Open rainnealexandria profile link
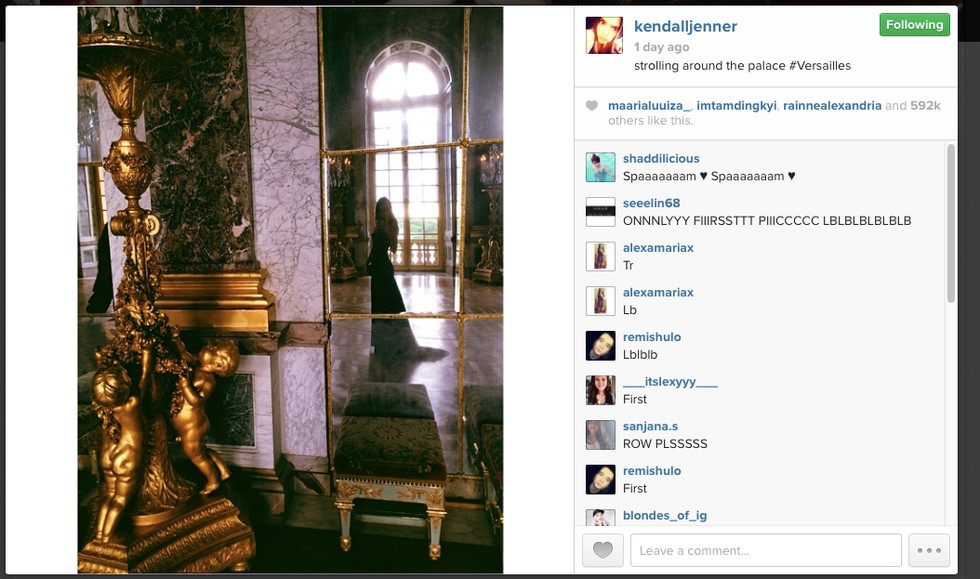Viewport: 980px width, 579px height. [832, 106]
